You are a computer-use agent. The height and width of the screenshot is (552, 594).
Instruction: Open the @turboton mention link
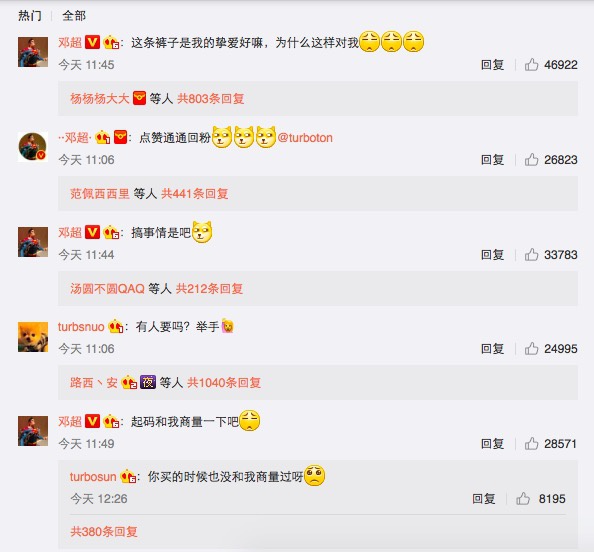pyautogui.click(x=305, y=138)
